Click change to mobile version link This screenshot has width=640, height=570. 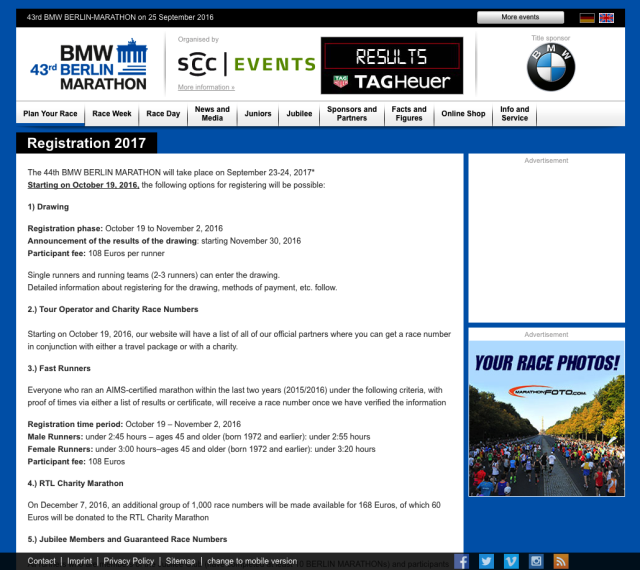click(x=252, y=561)
